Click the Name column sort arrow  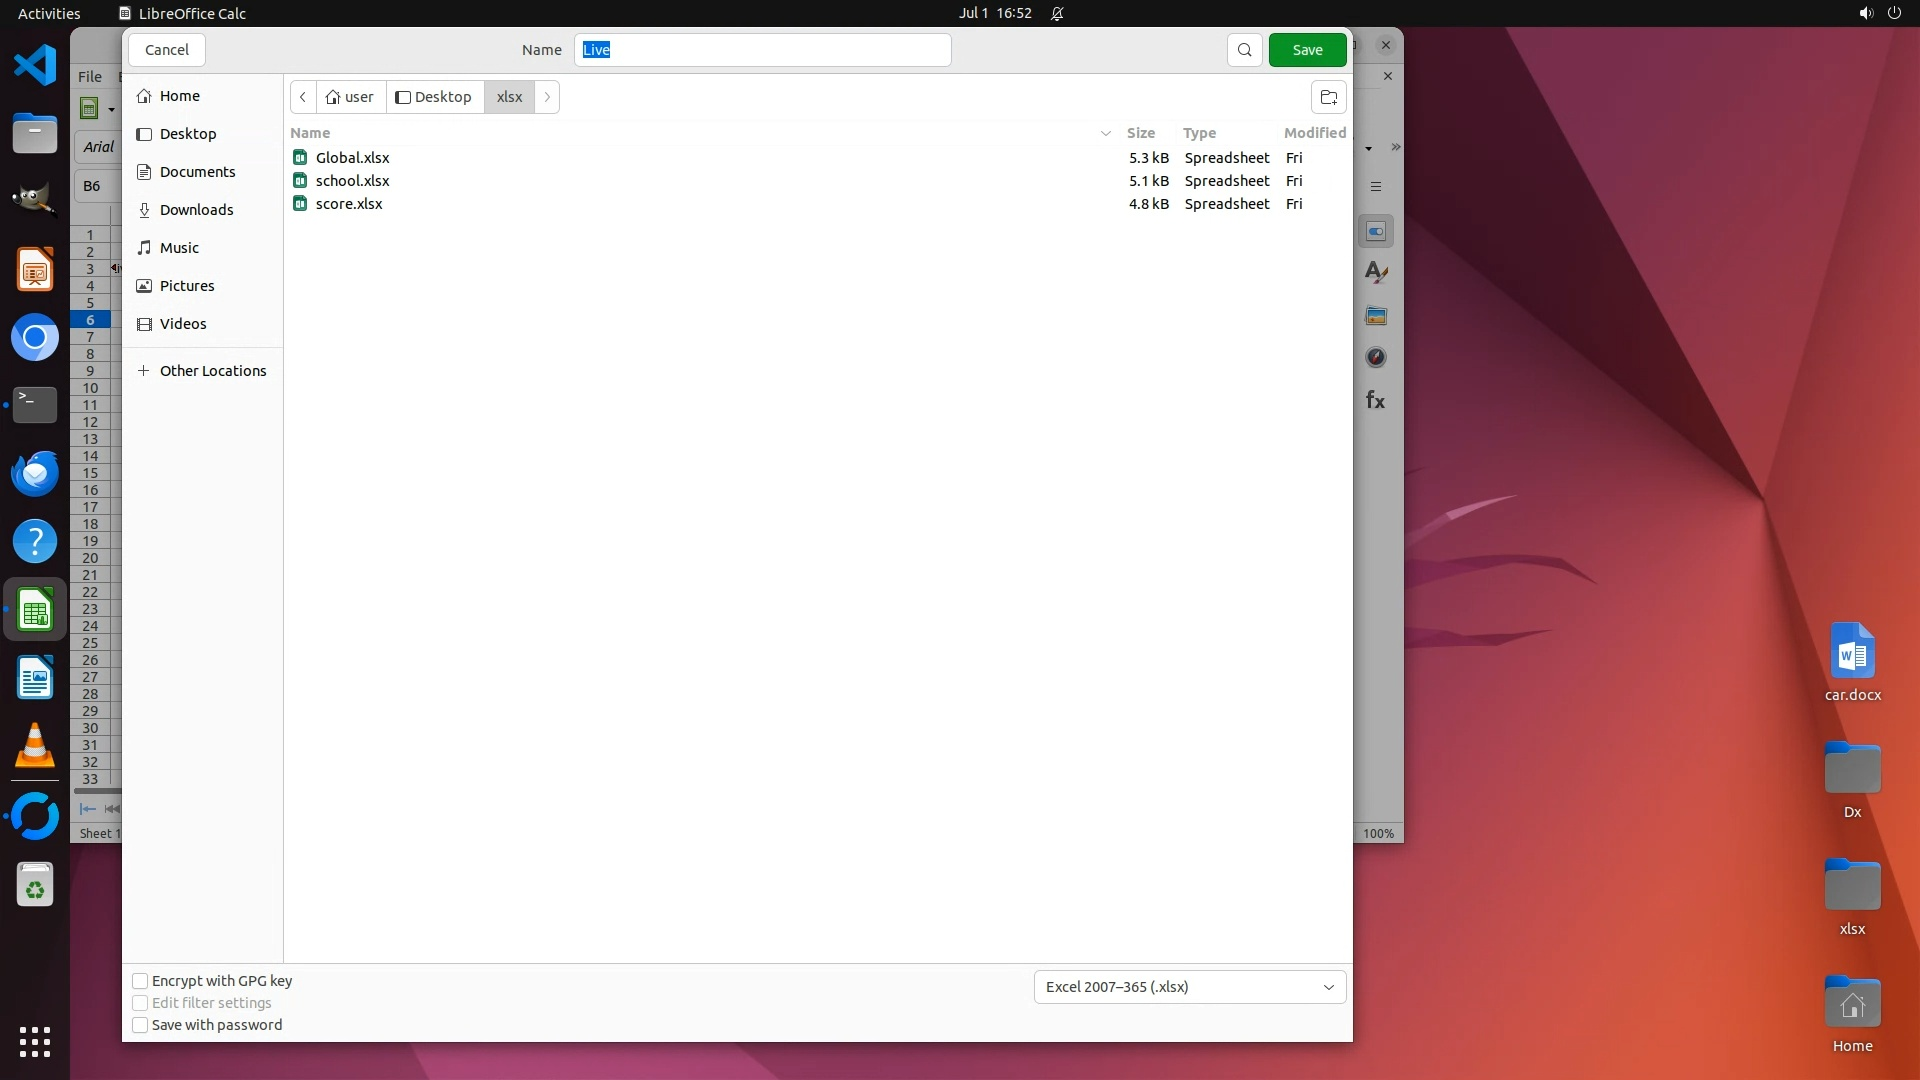[1105, 133]
